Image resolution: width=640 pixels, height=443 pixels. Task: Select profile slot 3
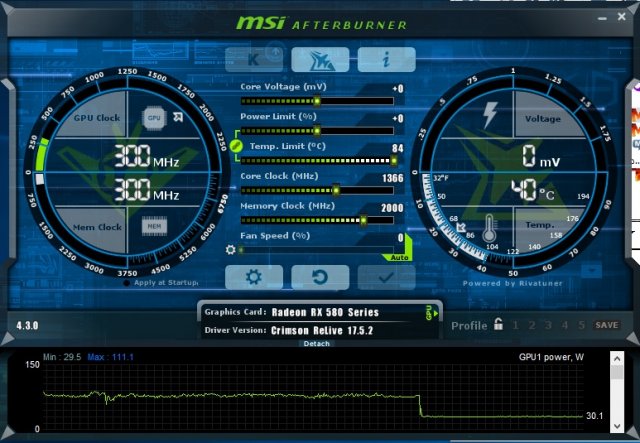(x=548, y=325)
